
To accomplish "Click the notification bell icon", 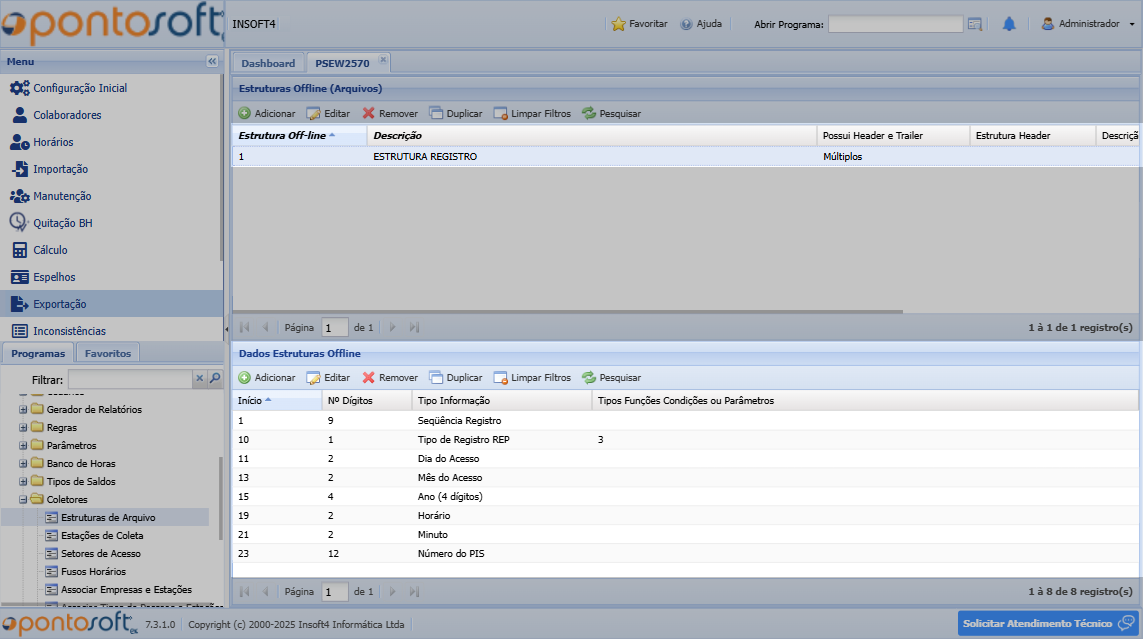I will (1009, 24).
